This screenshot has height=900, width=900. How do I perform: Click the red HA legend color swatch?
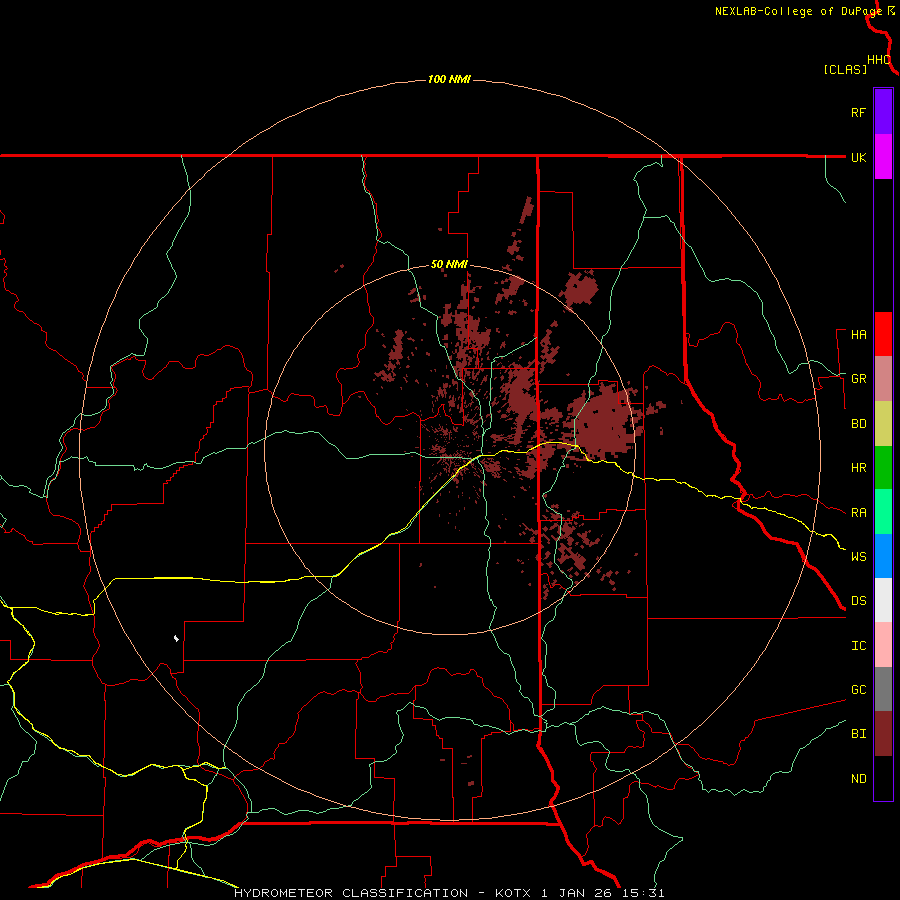883,334
